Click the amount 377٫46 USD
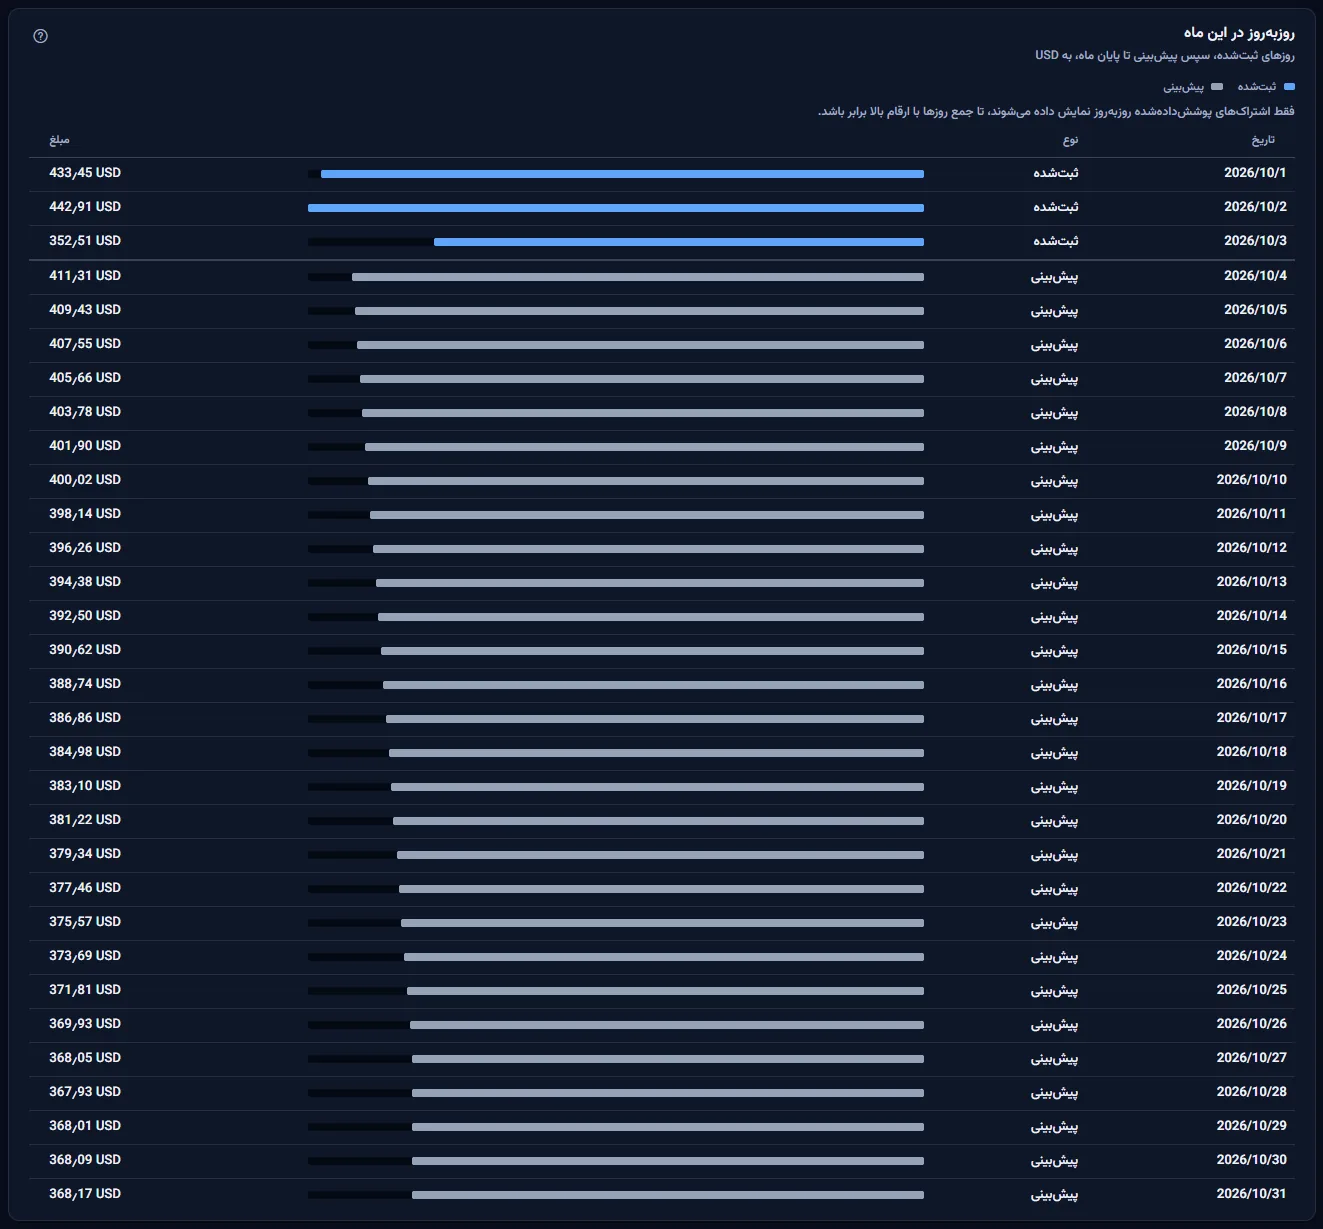The width and height of the screenshot is (1323, 1229). (85, 888)
